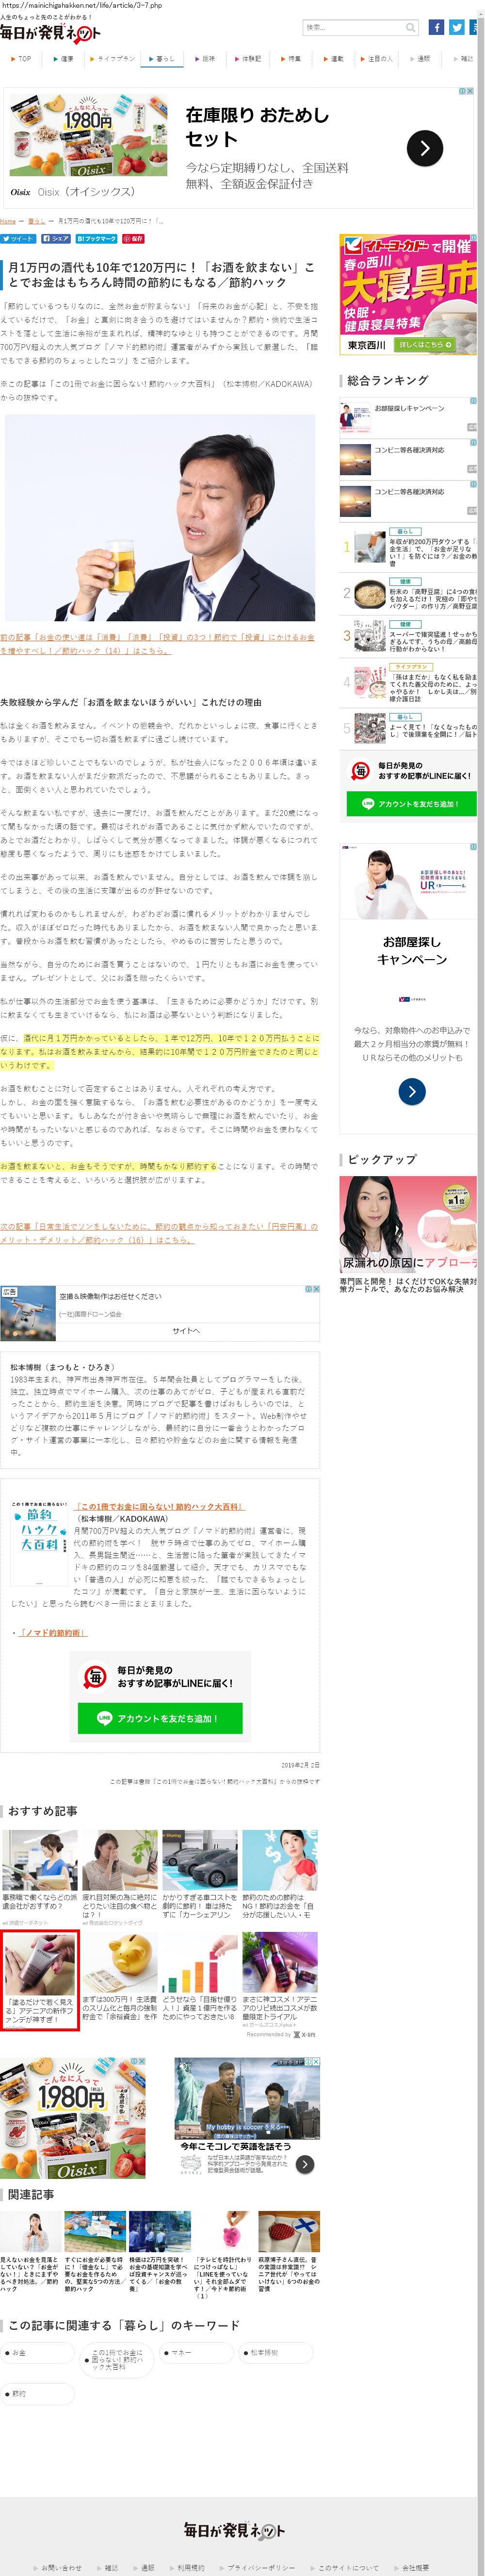This screenshot has height=2576, width=485.
Task: Click the English study ad arrow button
Action: (305, 2164)
